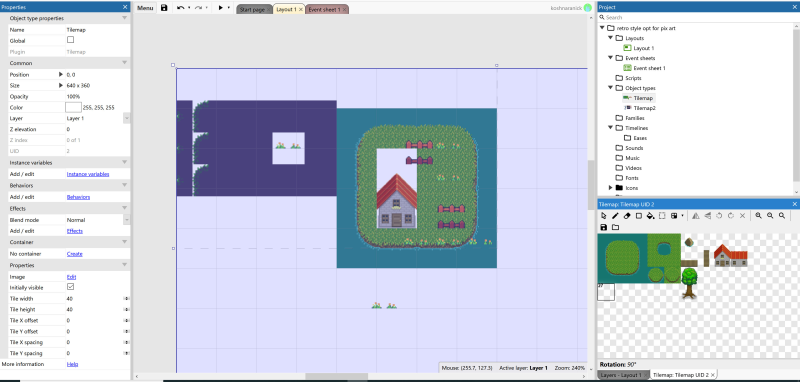Viewport: 800px width, 382px height.
Task: Click the preview play button
Action: (220, 8)
